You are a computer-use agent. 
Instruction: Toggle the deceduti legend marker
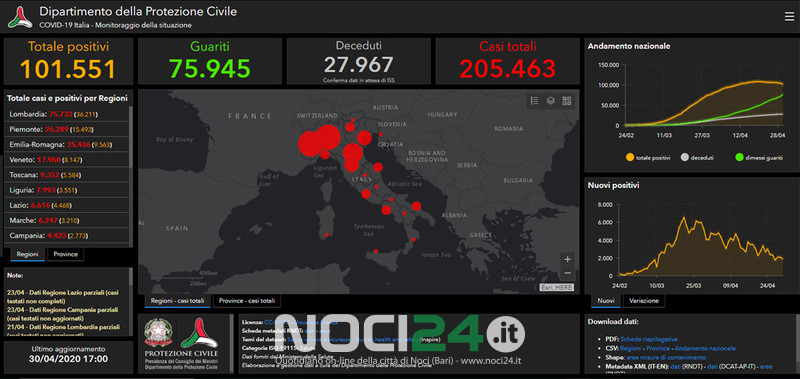[x=685, y=158]
